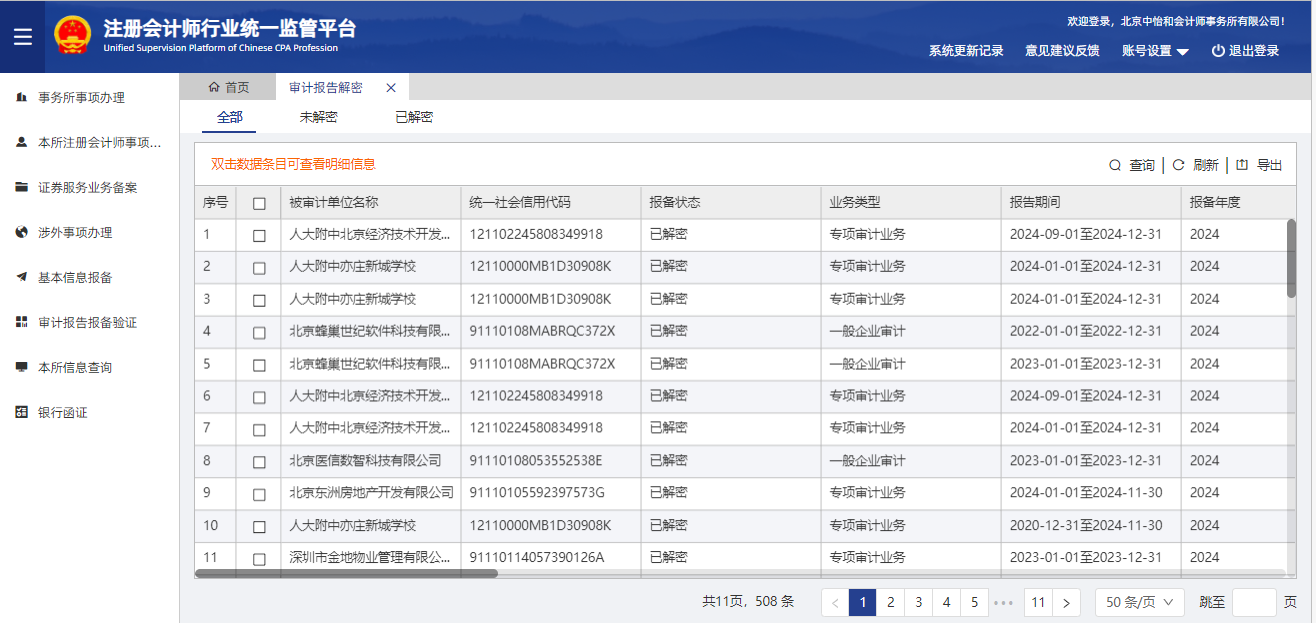Go to next page with right chevron
This screenshot has width=1316, height=623.
click(x=1067, y=602)
